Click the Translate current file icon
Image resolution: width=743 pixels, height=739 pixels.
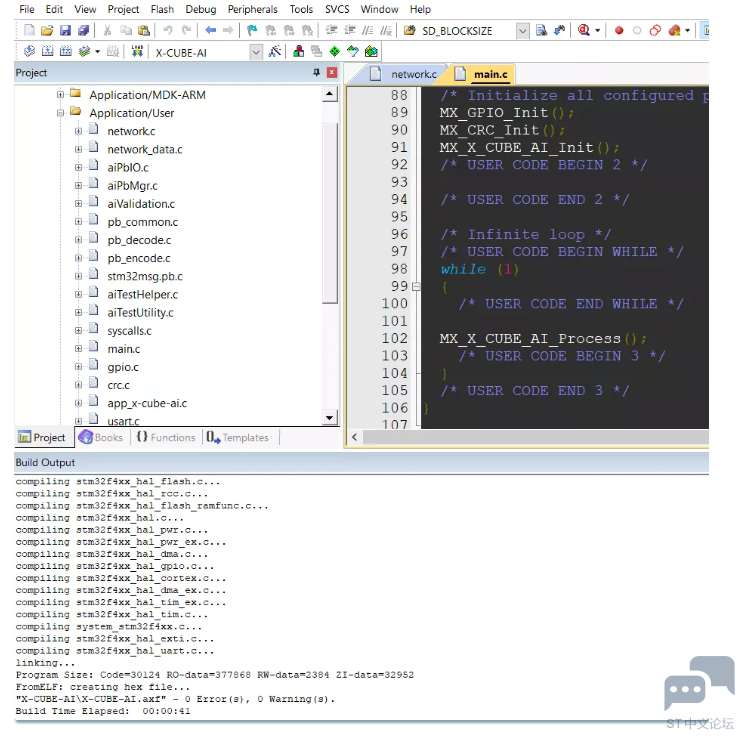[x=29, y=51]
